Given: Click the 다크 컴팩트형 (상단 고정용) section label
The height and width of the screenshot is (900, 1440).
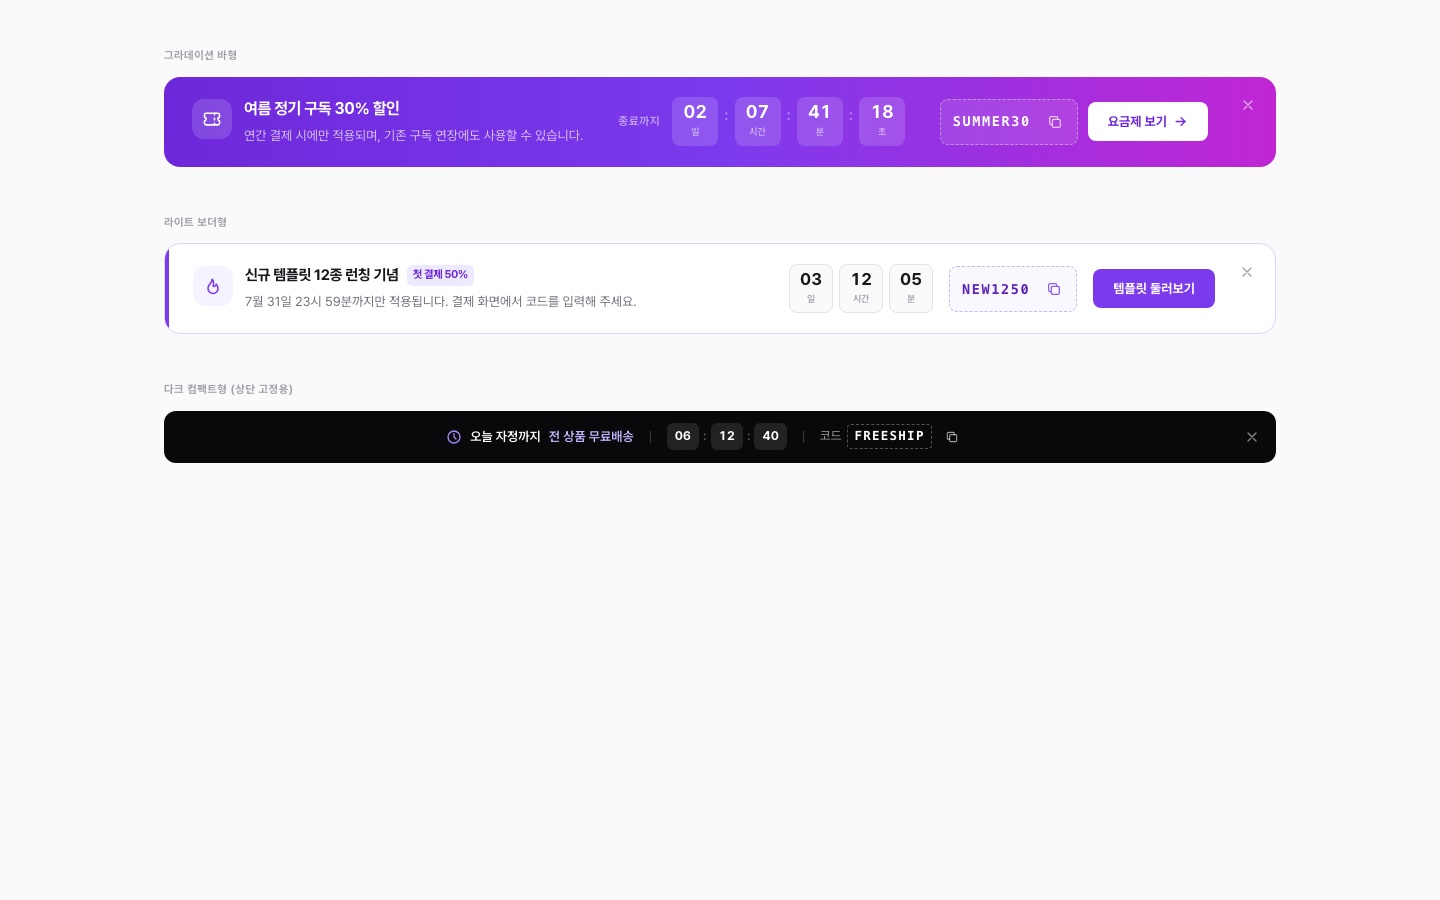Looking at the screenshot, I should coord(228,389).
